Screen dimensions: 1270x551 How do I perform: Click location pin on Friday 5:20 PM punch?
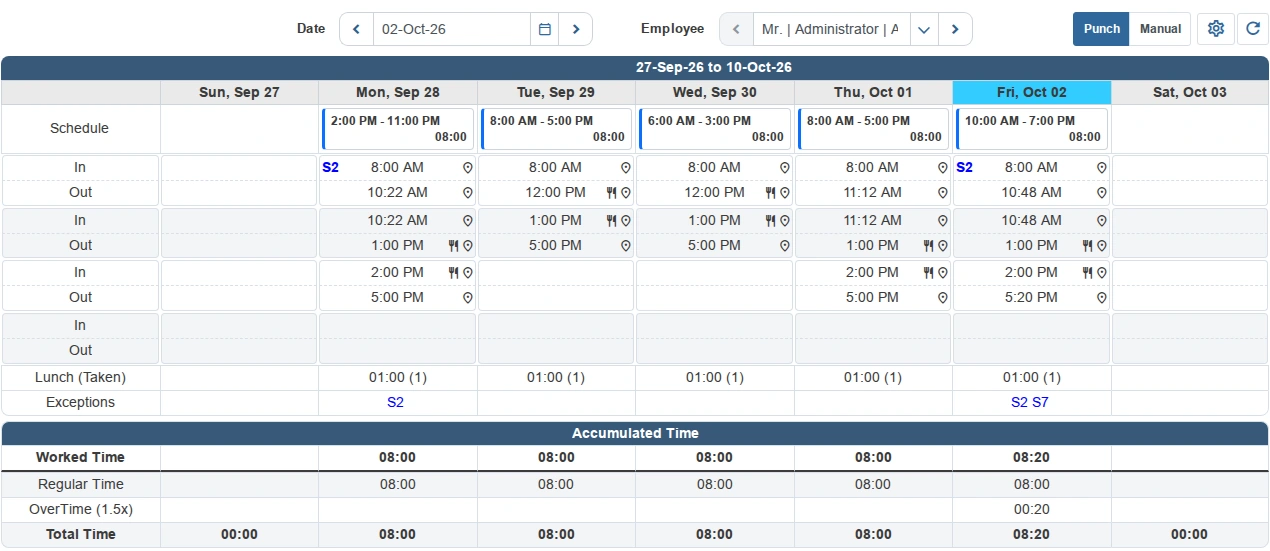click(x=1102, y=298)
